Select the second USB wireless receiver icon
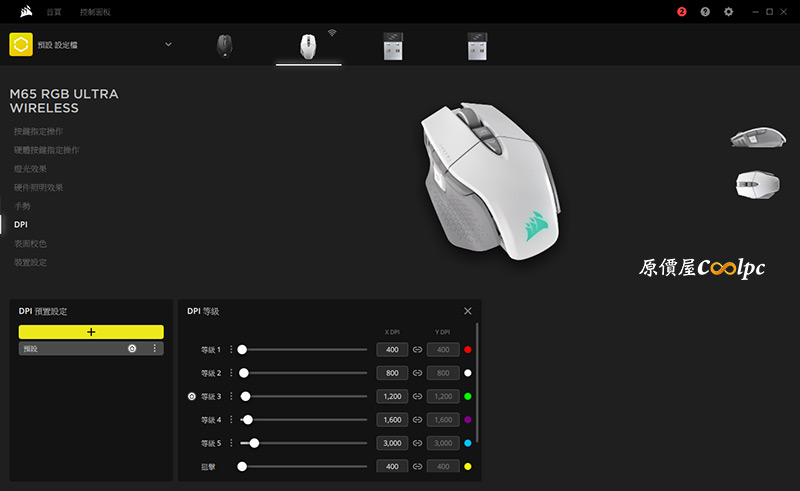Viewport: 800px width, 491px height. [477, 46]
